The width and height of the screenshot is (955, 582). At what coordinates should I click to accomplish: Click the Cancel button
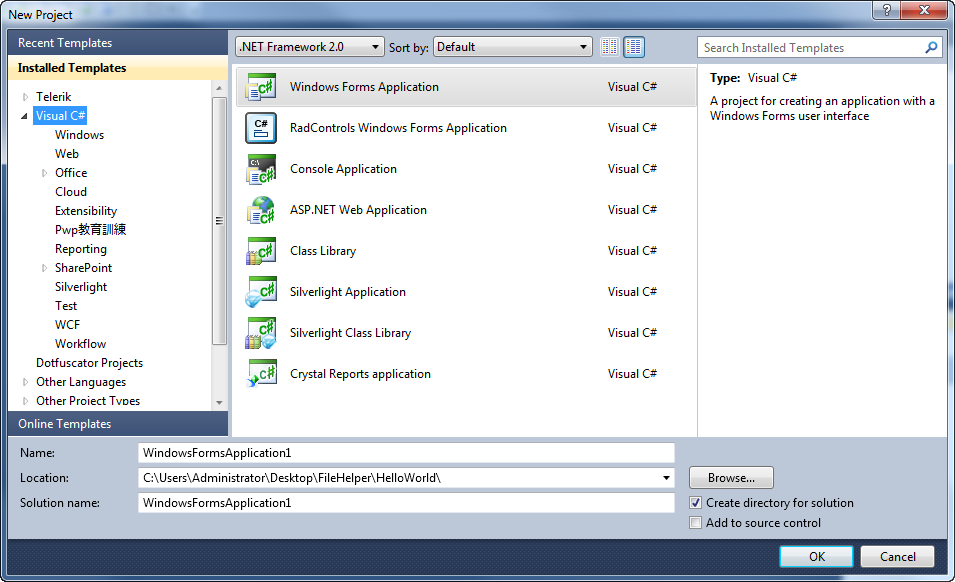point(897,556)
